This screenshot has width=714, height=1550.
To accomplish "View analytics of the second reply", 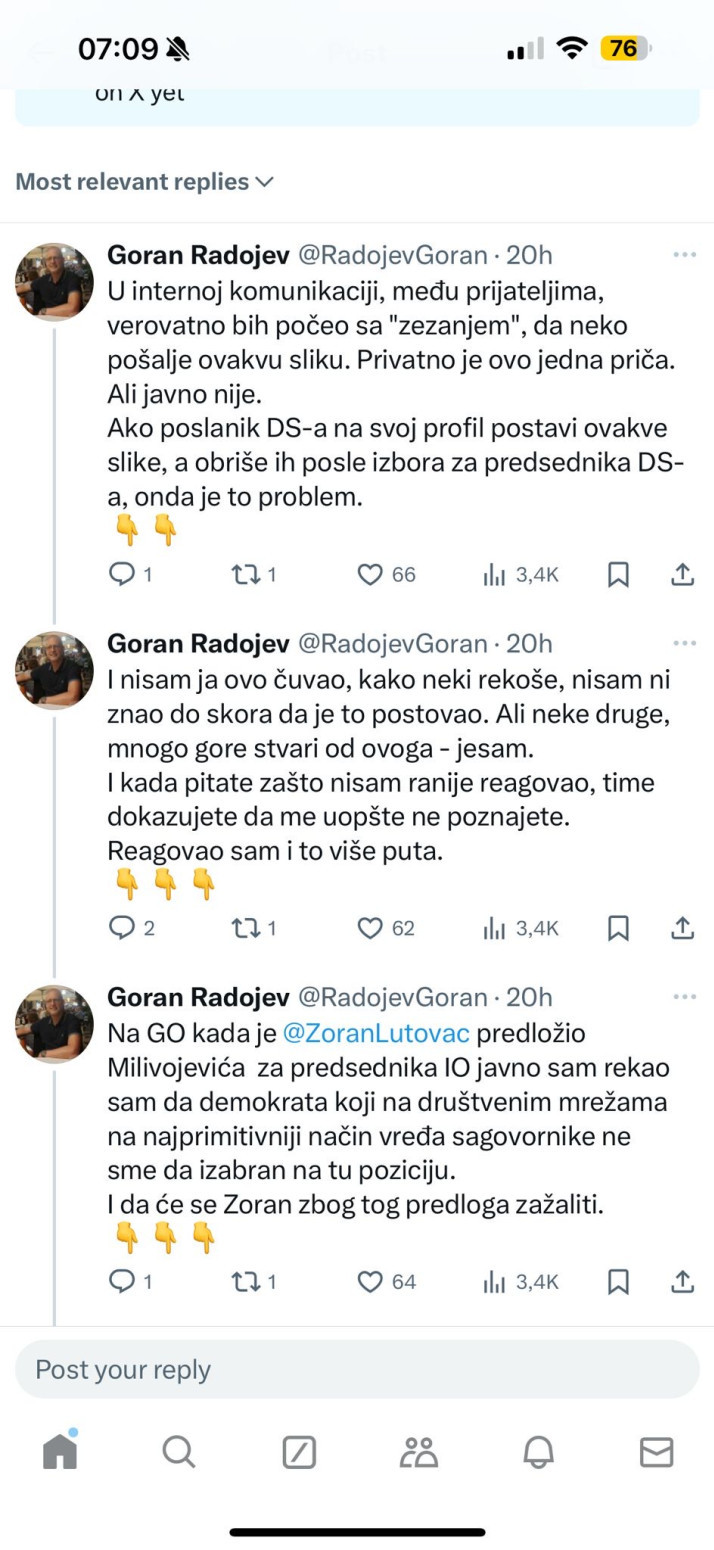I will (494, 928).
